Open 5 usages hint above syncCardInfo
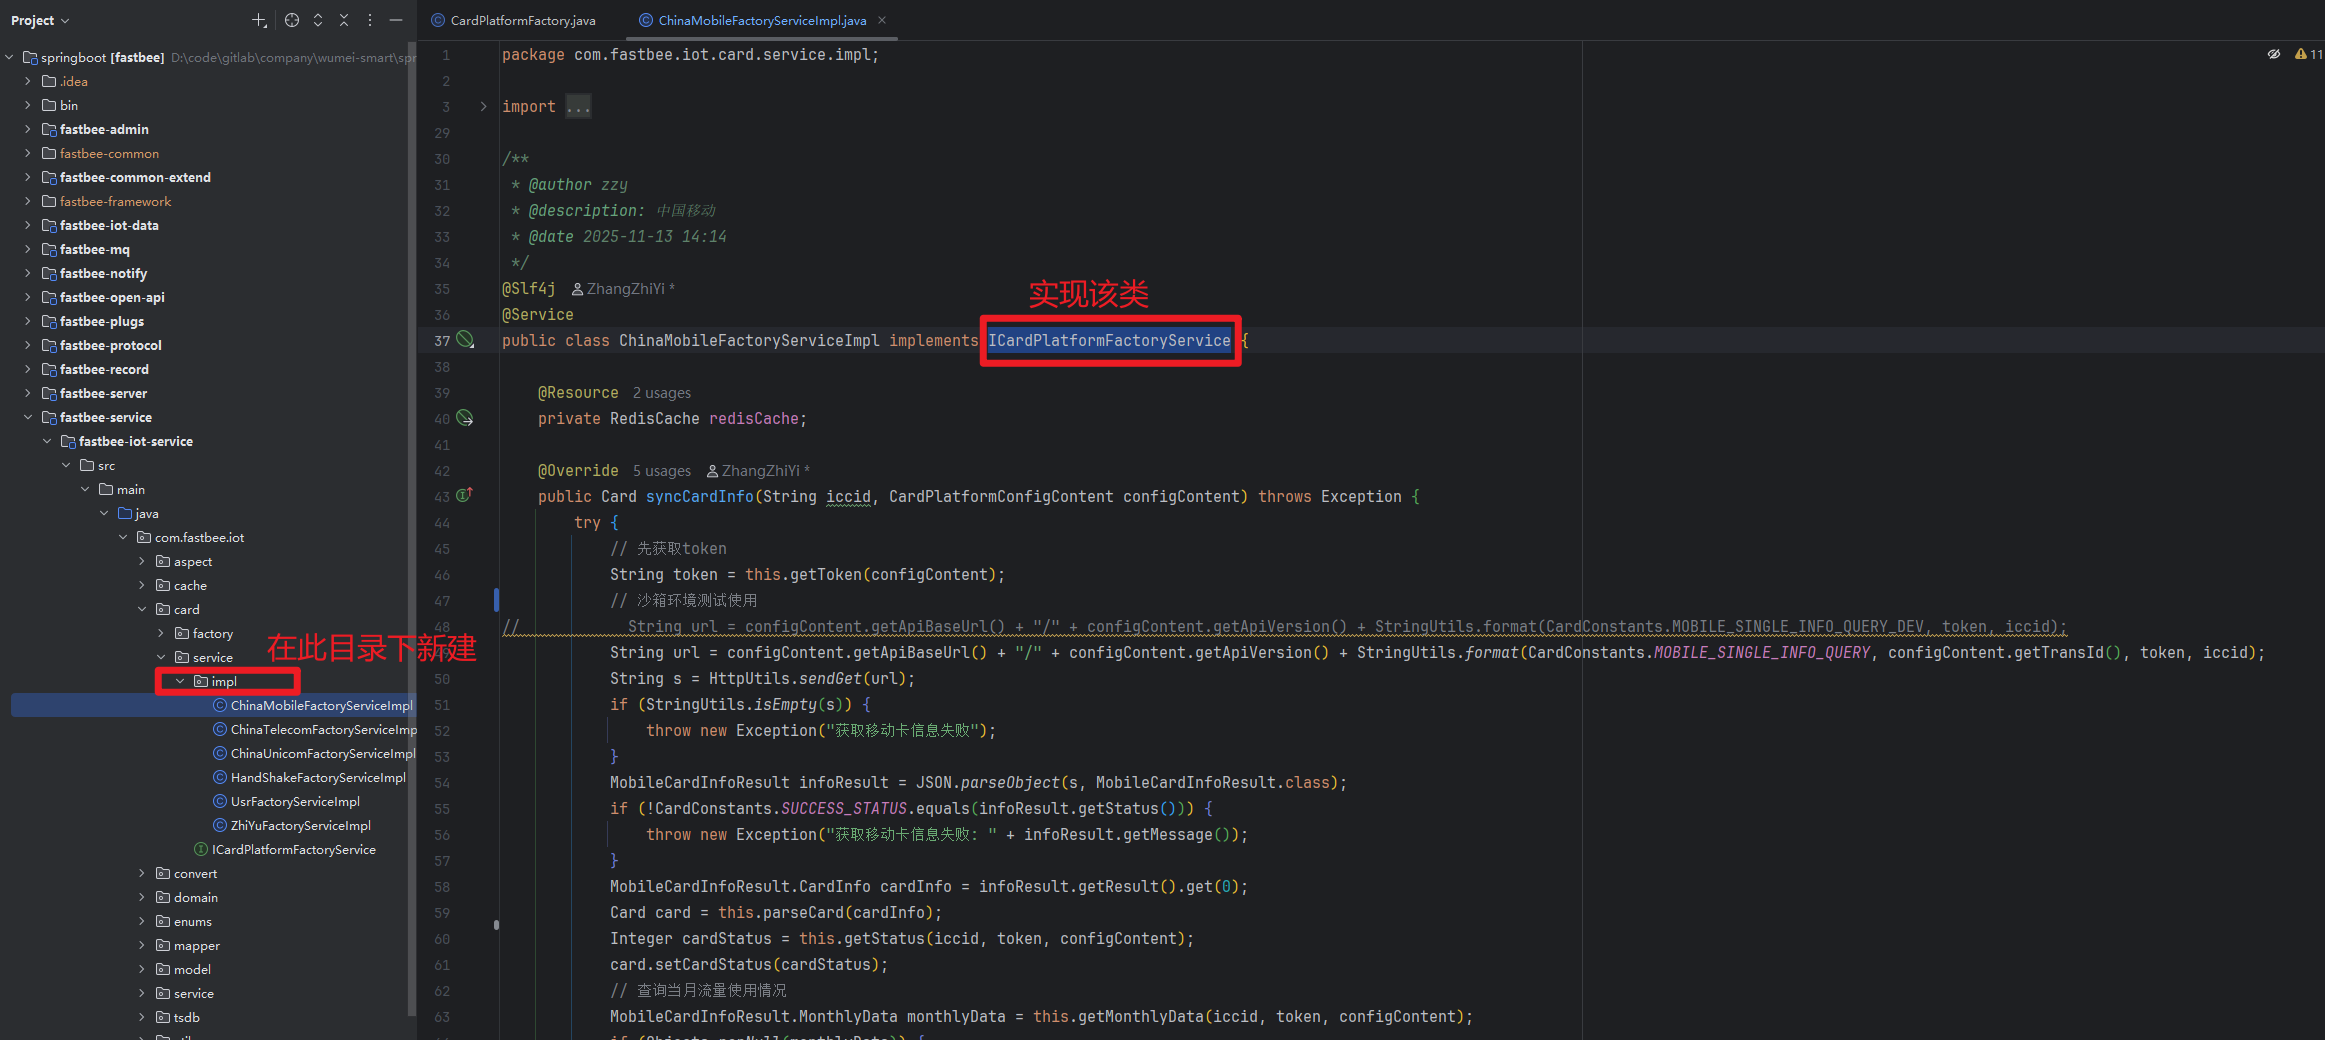 pos(661,471)
